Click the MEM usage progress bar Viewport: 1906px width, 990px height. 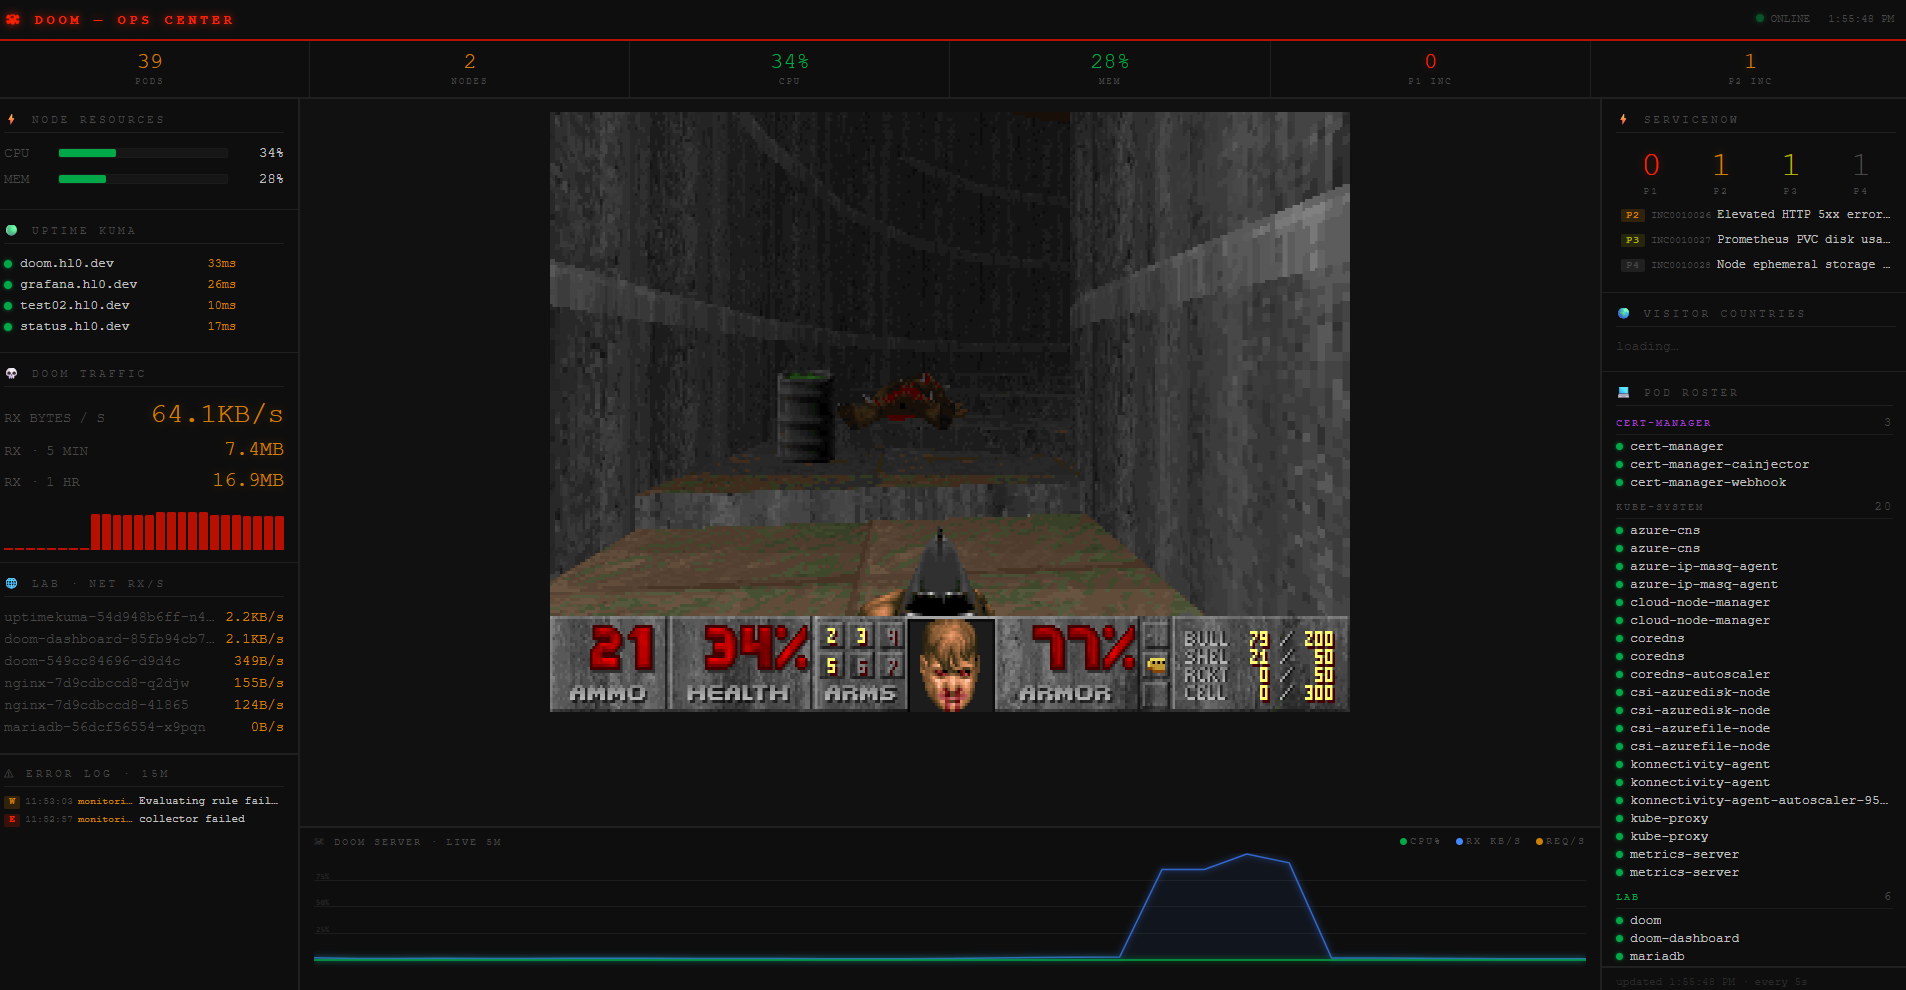(x=143, y=179)
